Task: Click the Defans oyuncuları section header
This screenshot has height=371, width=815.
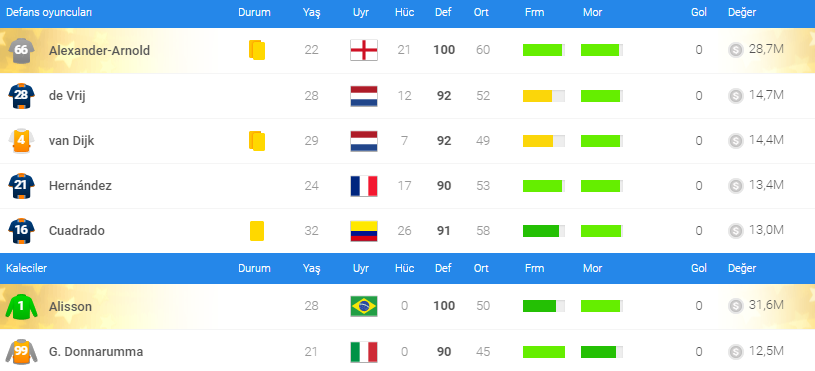Action: [49, 12]
